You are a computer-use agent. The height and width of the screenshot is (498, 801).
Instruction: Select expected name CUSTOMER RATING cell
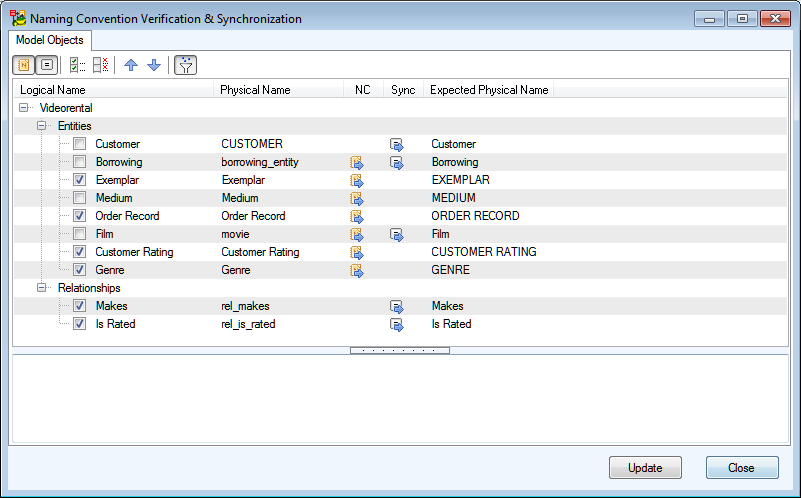tap(484, 252)
